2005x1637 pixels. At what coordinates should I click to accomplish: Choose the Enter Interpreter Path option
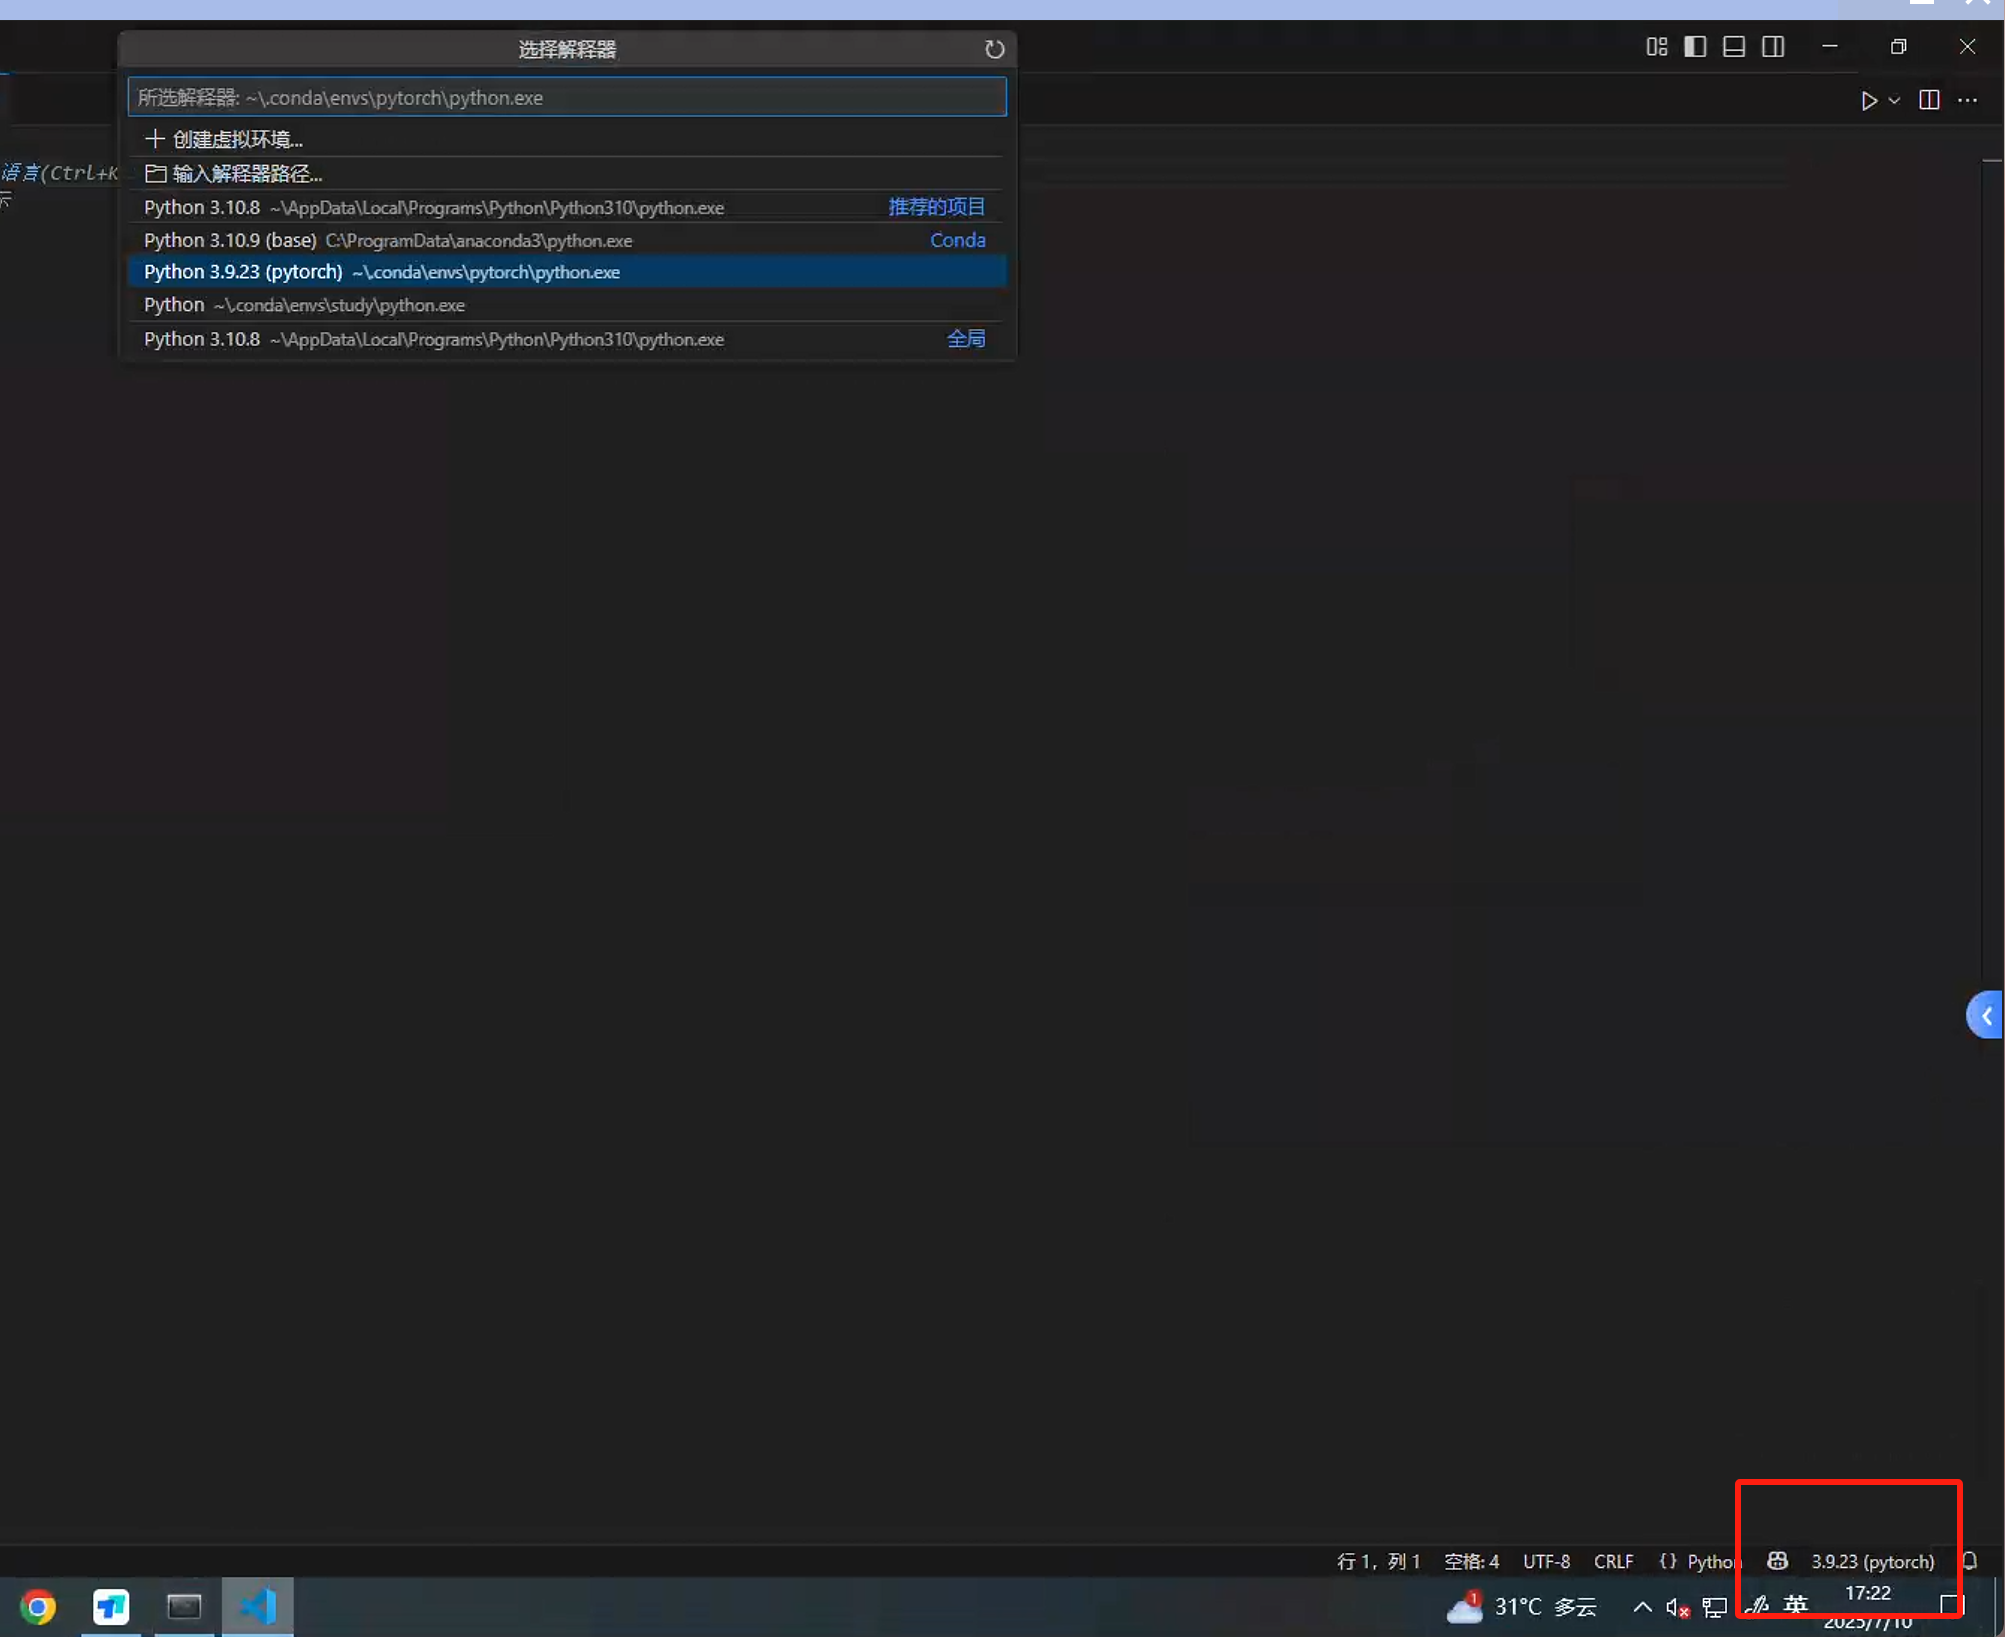click(246, 174)
